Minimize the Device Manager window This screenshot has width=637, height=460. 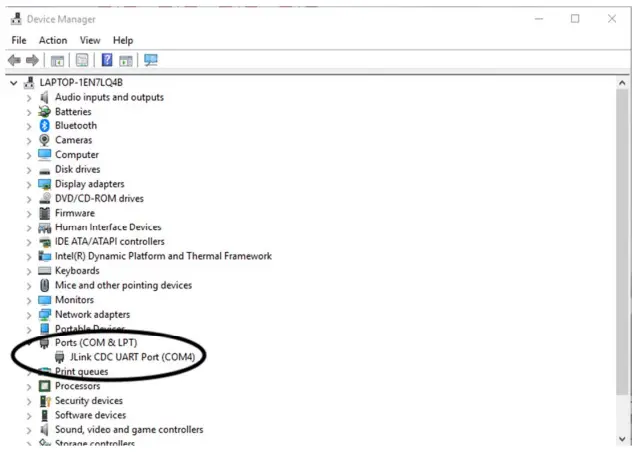tap(539, 19)
